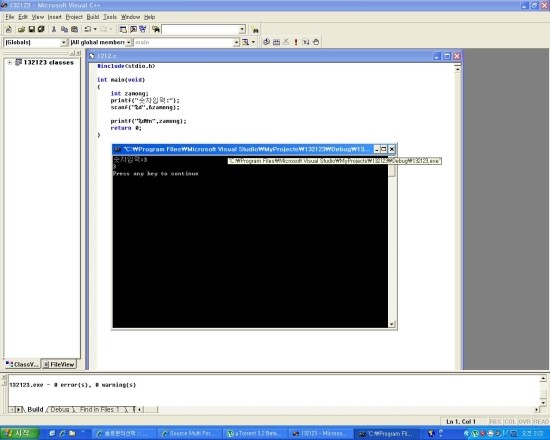The width and height of the screenshot is (550, 440).
Task: Open the Quick Launch folder icon
Action: [x=72, y=433]
